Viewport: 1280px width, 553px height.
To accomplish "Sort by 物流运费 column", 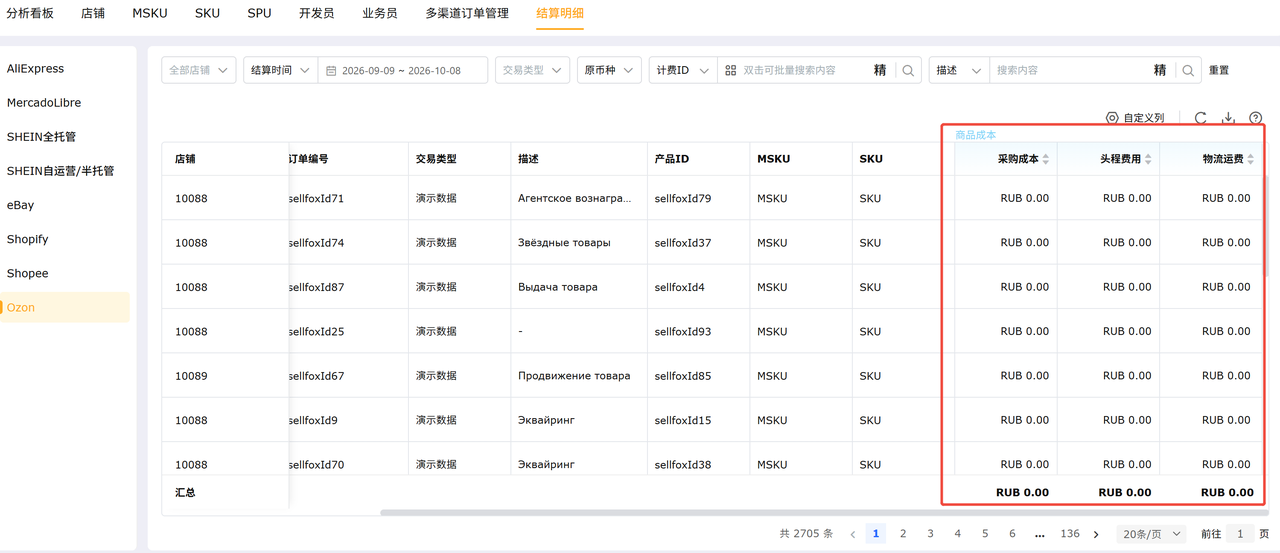I will click(1250, 159).
